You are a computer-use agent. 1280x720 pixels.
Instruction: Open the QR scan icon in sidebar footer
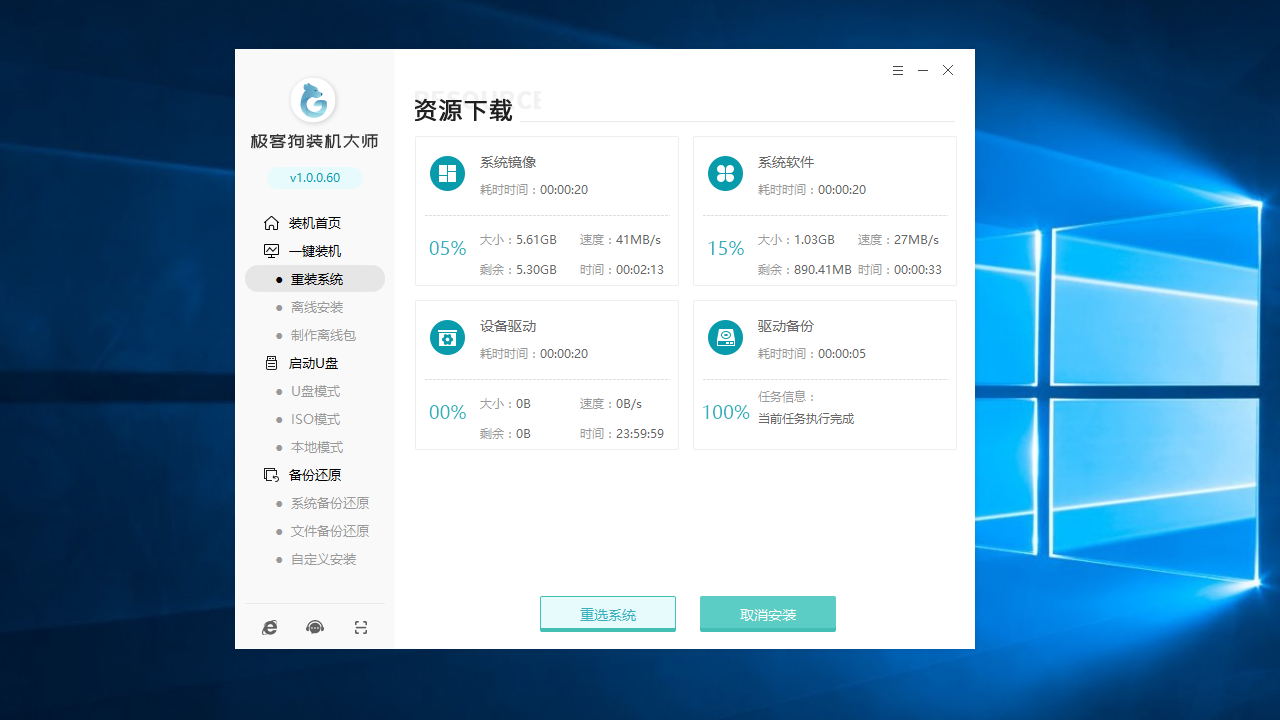pos(360,627)
